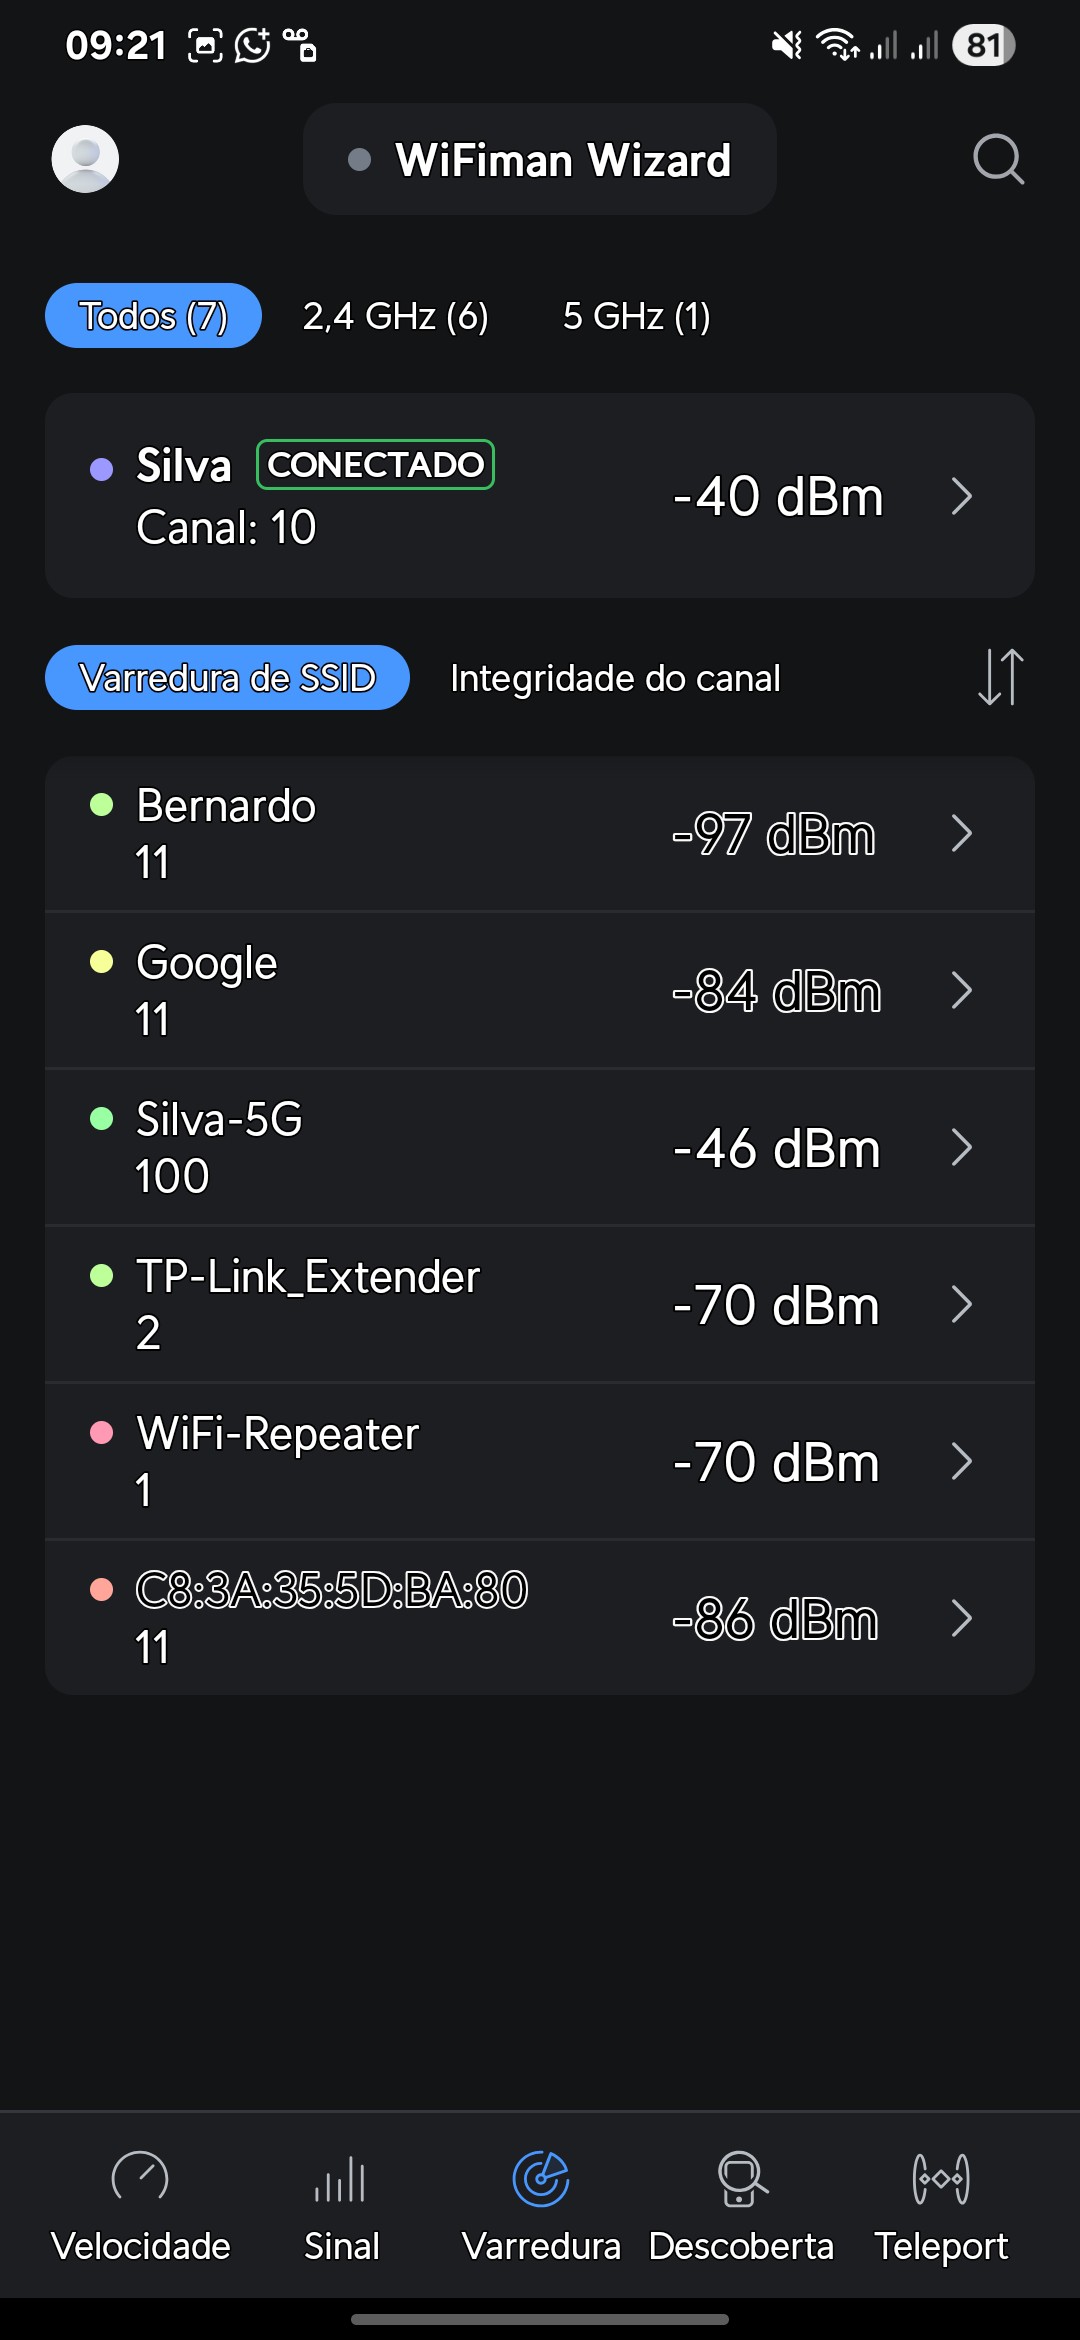Expand Bernardo network details chevron

coord(962,833)
